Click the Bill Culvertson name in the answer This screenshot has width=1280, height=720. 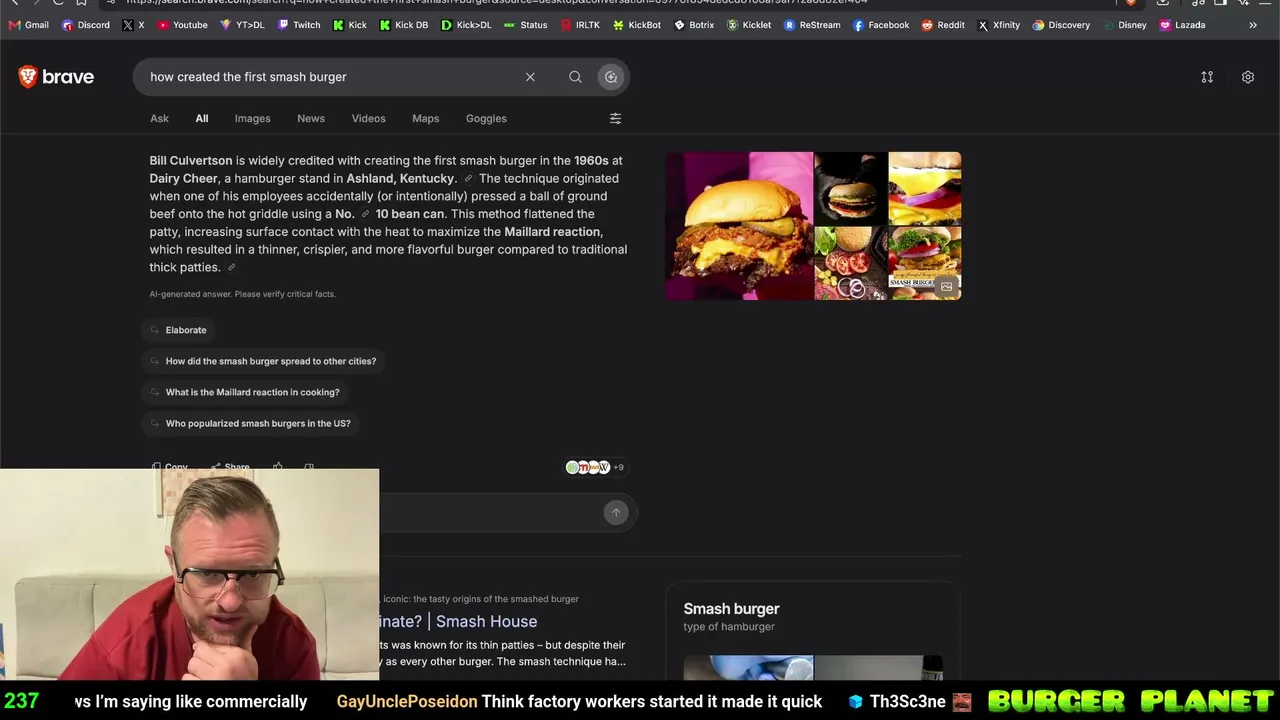click(191, 160)
